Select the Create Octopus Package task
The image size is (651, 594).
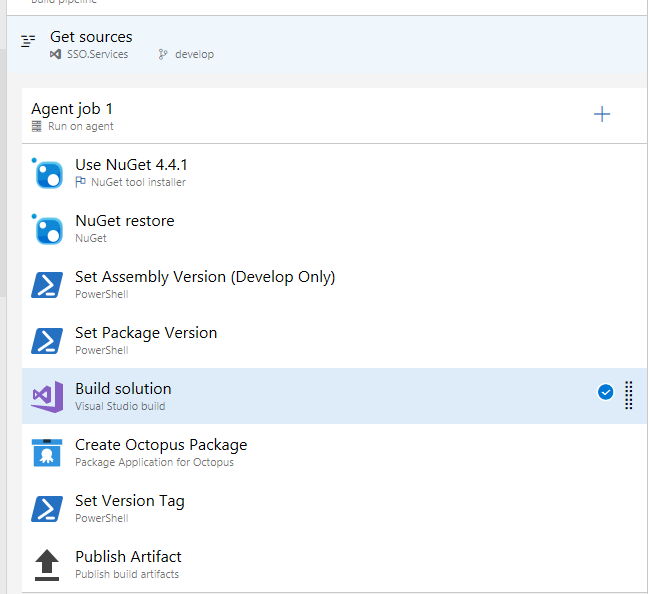point(161,445)
